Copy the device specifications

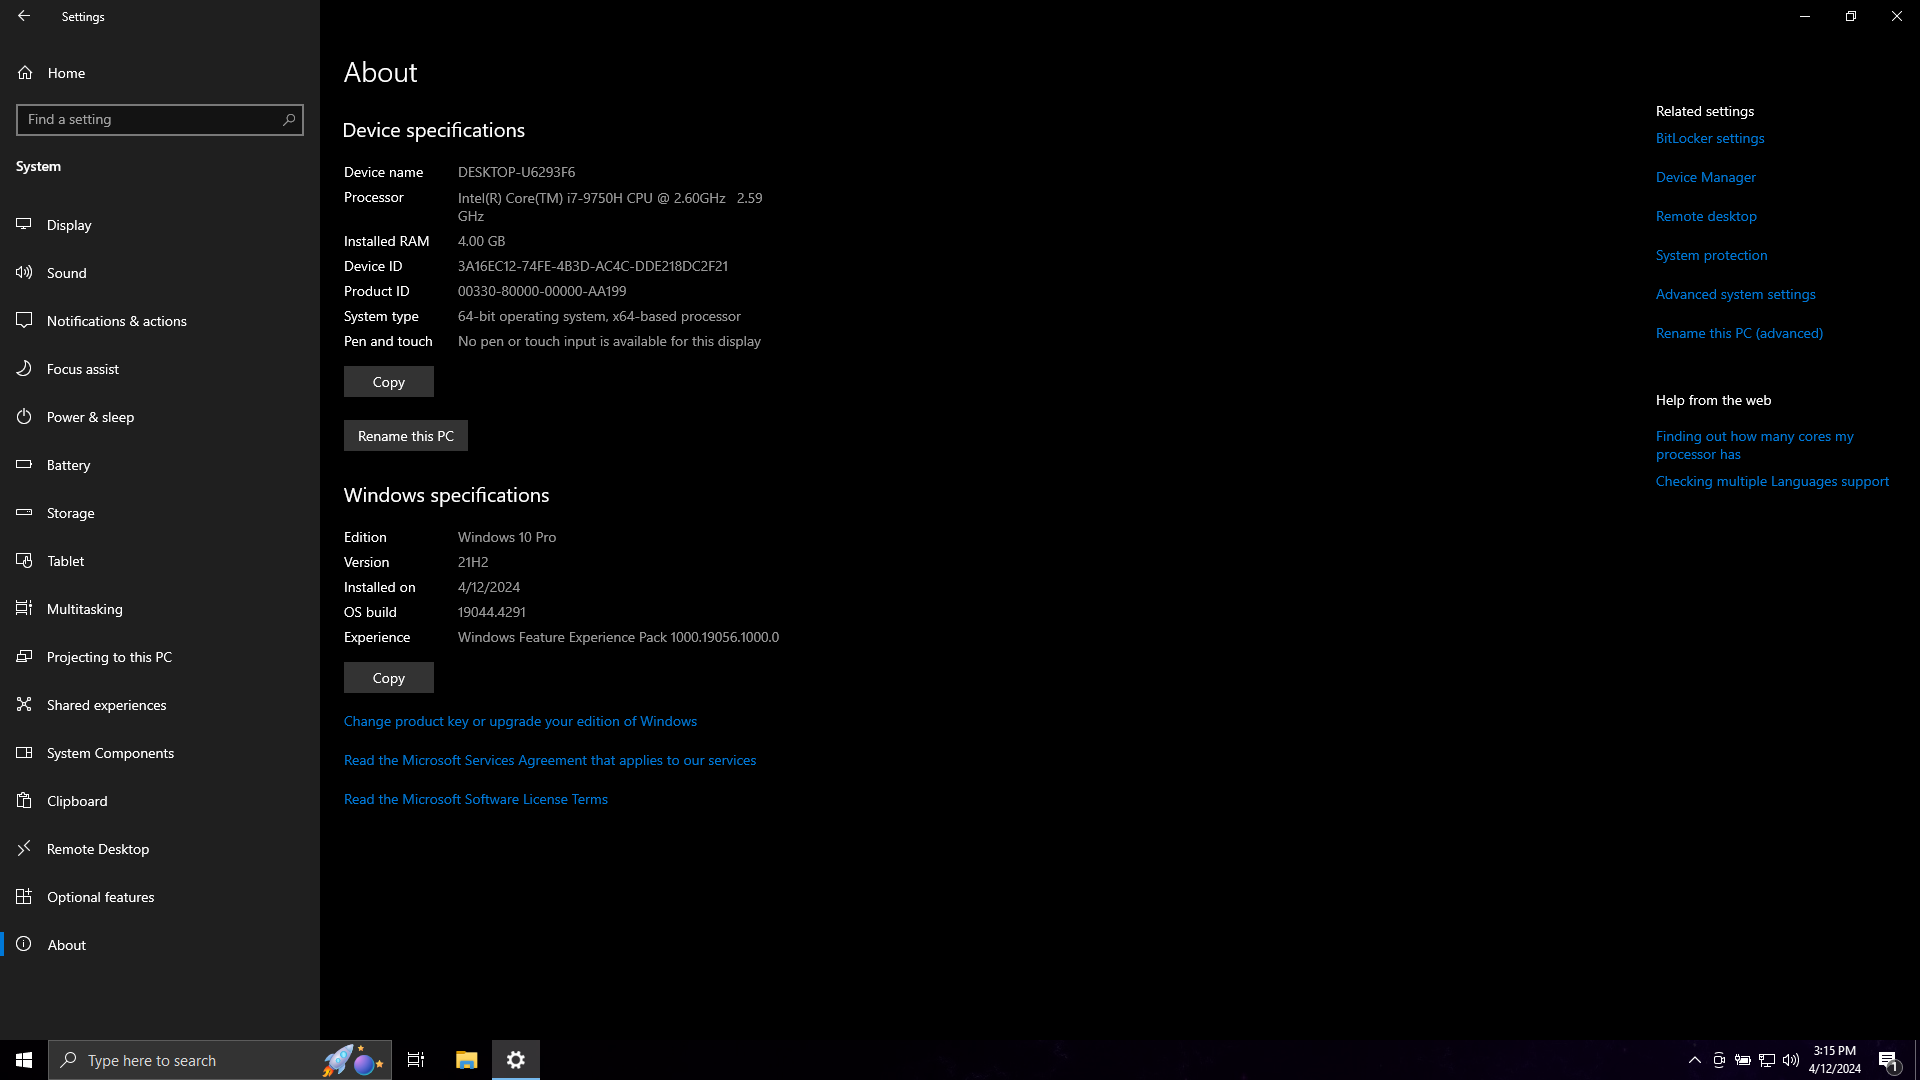(x=388, y=382)
